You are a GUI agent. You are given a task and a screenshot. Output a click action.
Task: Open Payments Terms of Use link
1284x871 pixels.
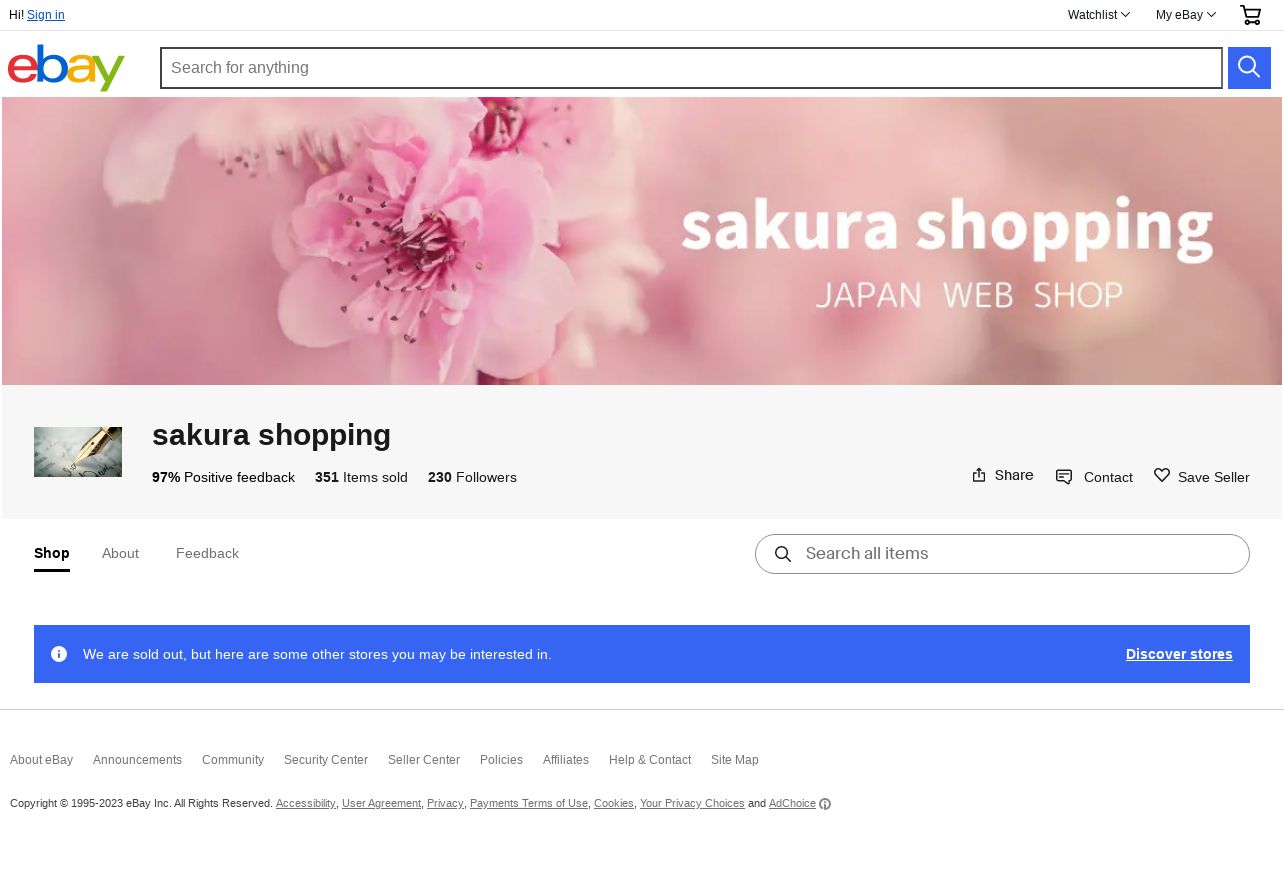coord(529,804)
